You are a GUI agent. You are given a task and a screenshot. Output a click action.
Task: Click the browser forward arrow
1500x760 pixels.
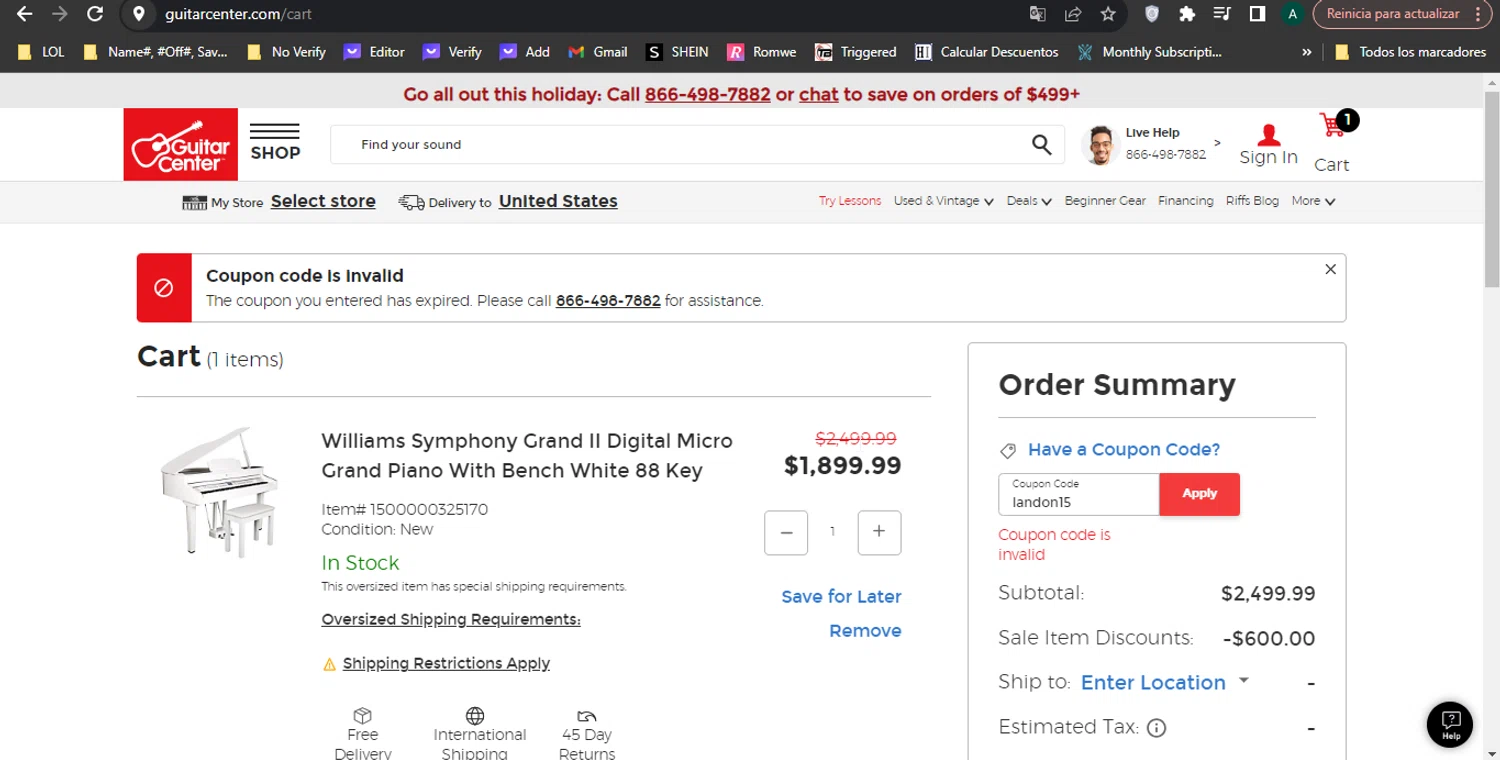(60, 14)
